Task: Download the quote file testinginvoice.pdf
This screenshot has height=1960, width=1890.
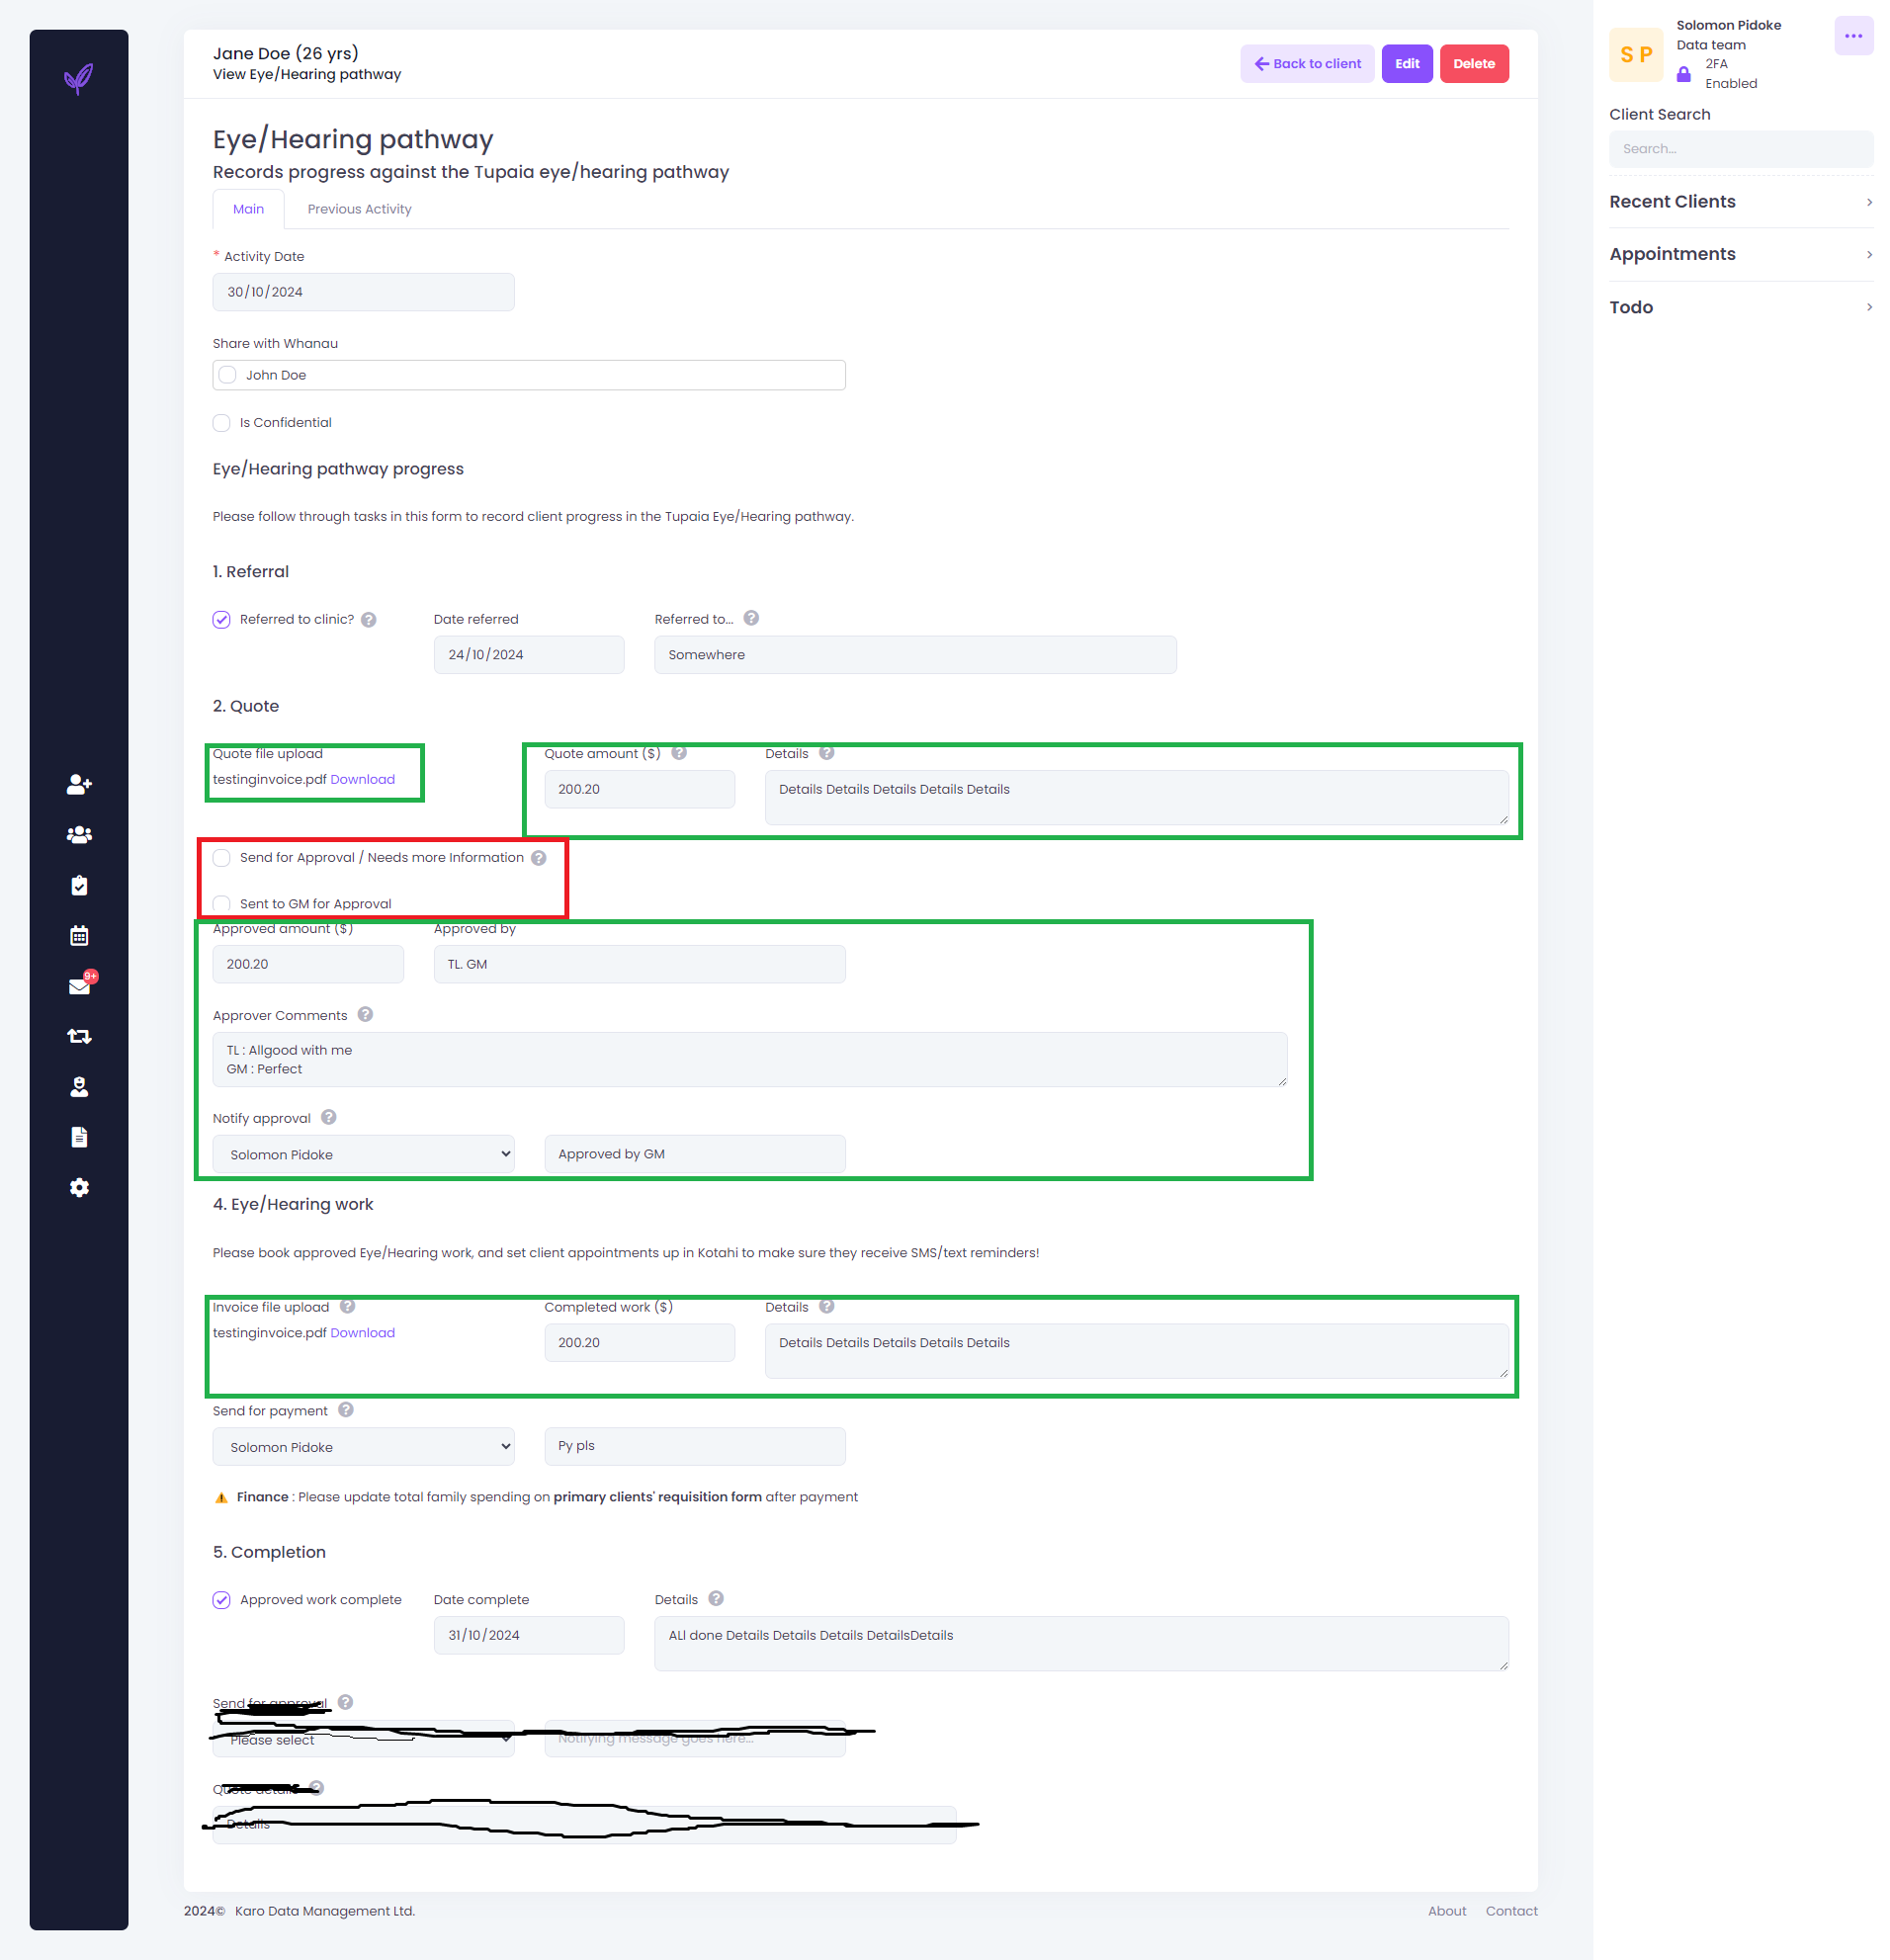Action: click(x=362, y=780)
